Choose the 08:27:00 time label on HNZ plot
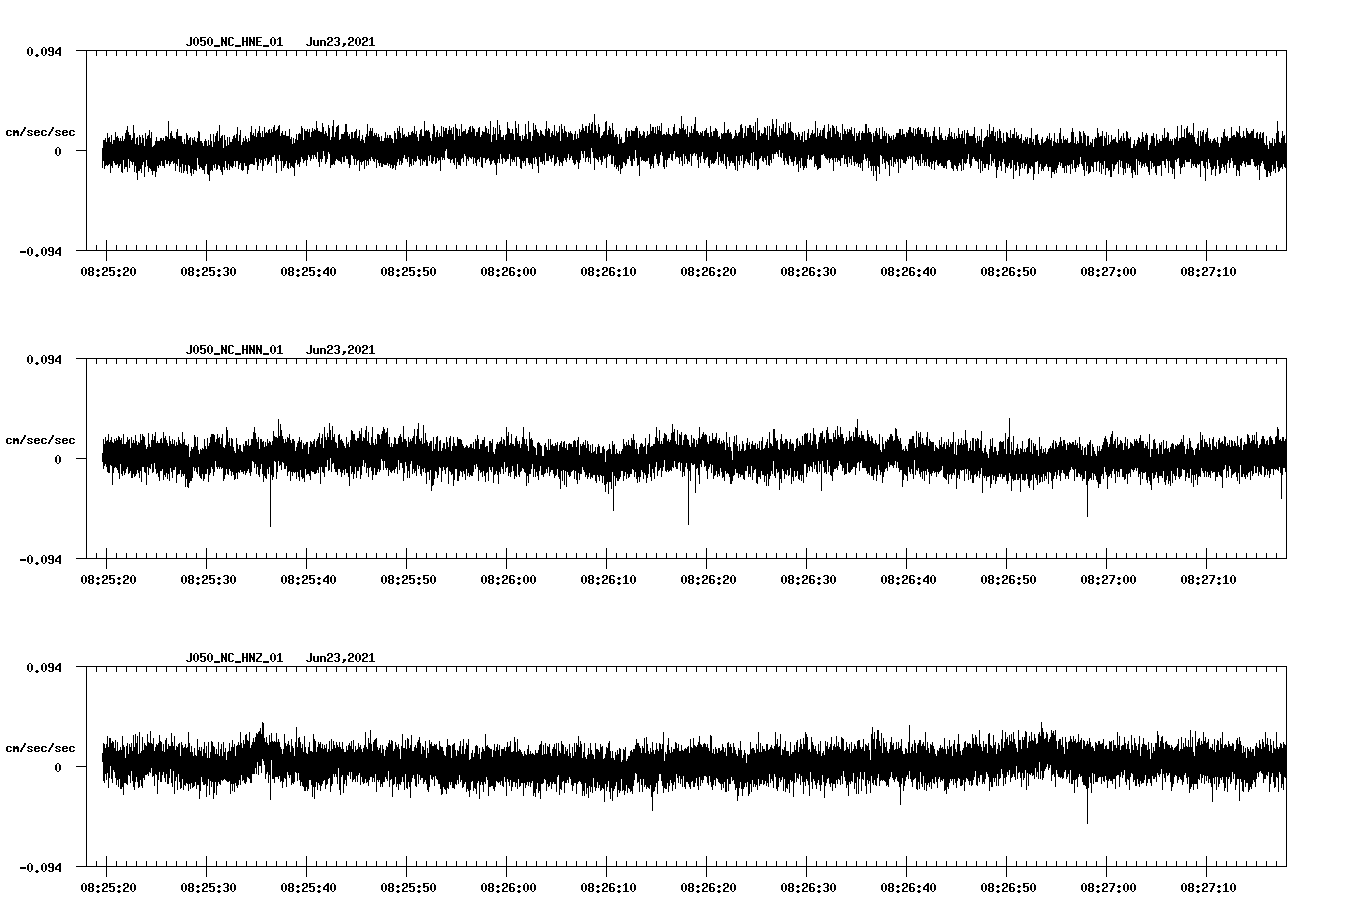Screen dimensions: 1358x924 [x=1108, y=888]
